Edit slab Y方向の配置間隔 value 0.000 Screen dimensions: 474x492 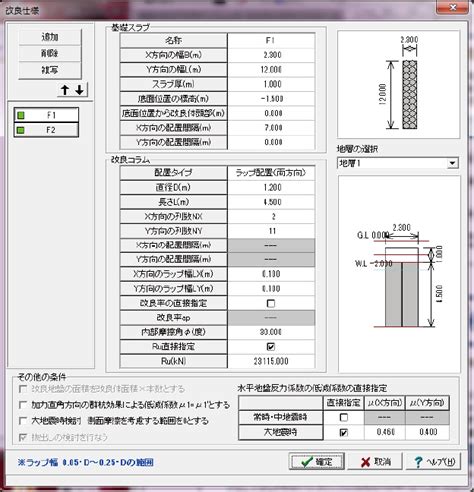pos(271,142)
